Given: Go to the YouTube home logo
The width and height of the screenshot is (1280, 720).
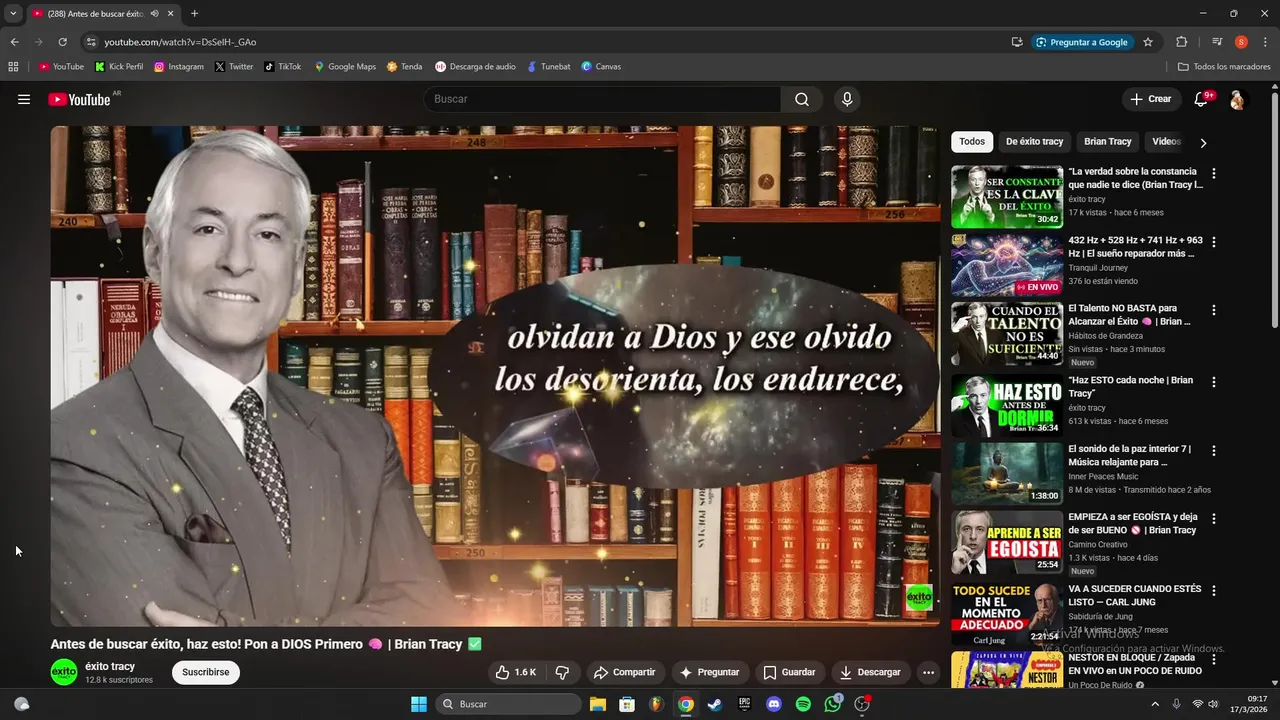Looking at the screenshot, I should coord(79,99).
